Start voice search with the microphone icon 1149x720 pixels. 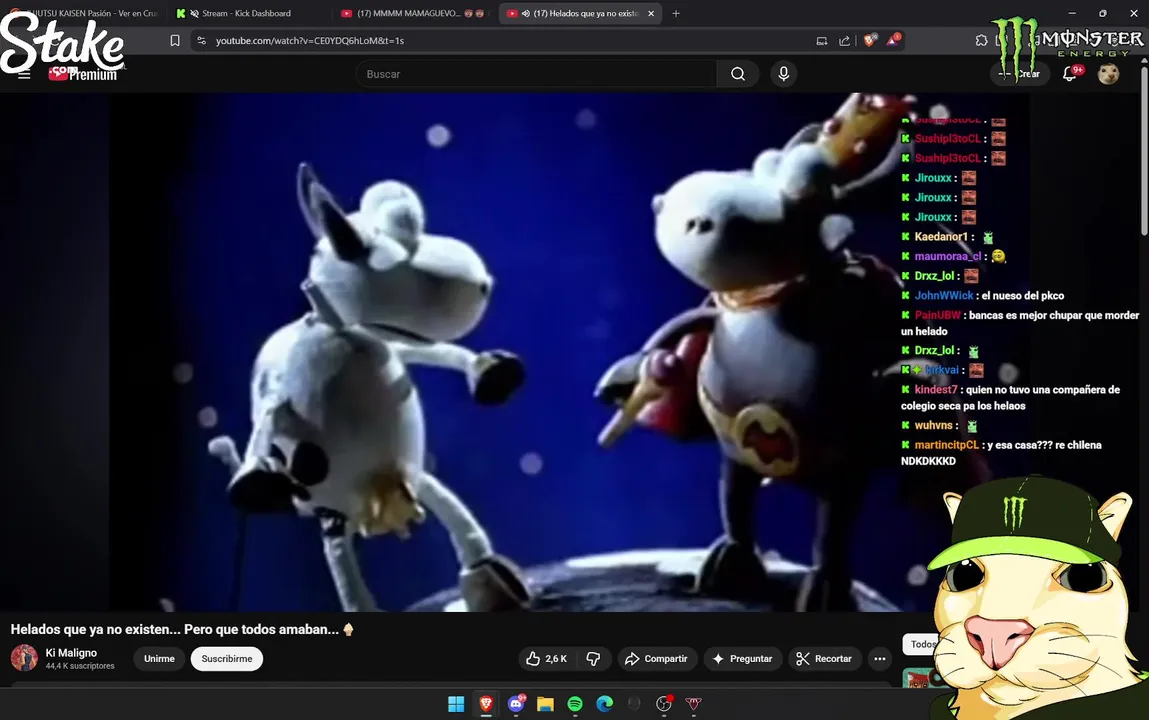coord(783,74)
